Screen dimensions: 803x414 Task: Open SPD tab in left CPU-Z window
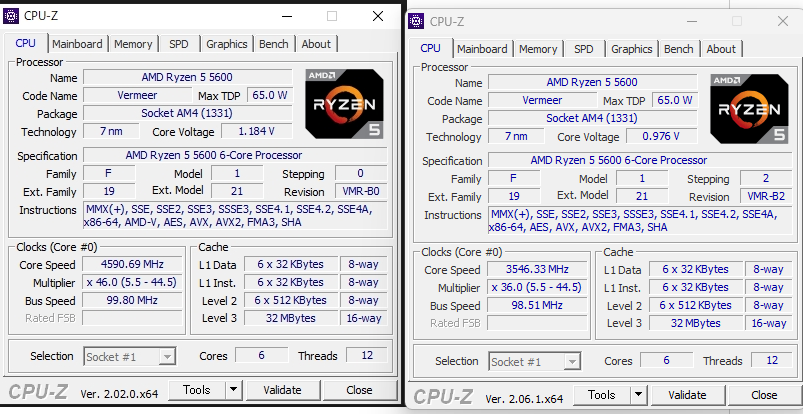click(x=179, y=44)
